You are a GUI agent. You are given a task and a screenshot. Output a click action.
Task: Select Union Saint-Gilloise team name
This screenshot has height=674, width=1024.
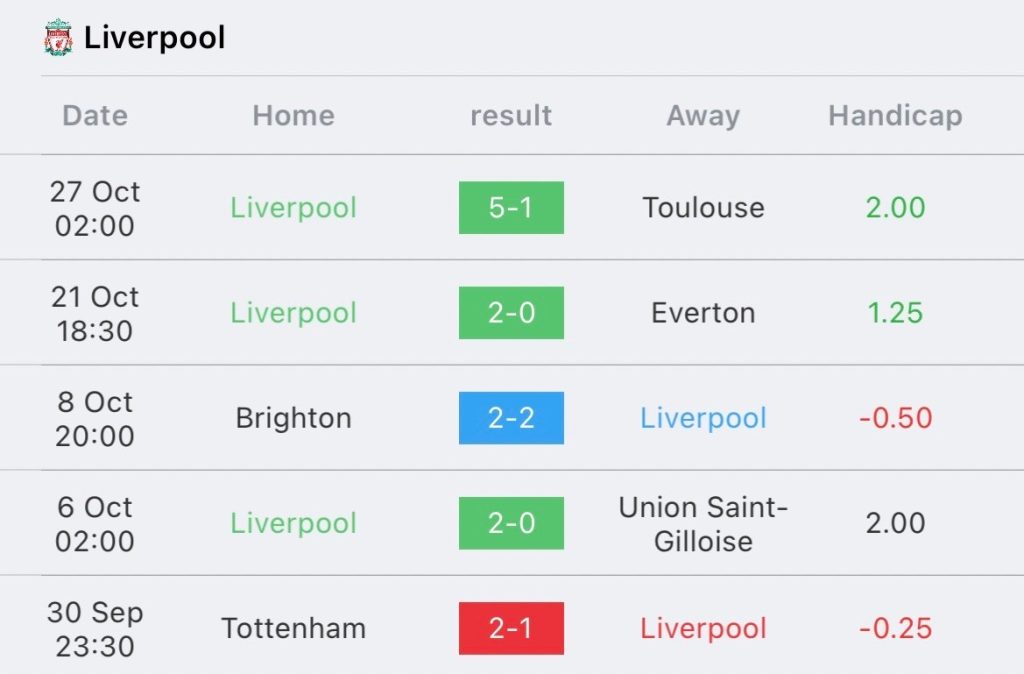(x=703, y=524)
